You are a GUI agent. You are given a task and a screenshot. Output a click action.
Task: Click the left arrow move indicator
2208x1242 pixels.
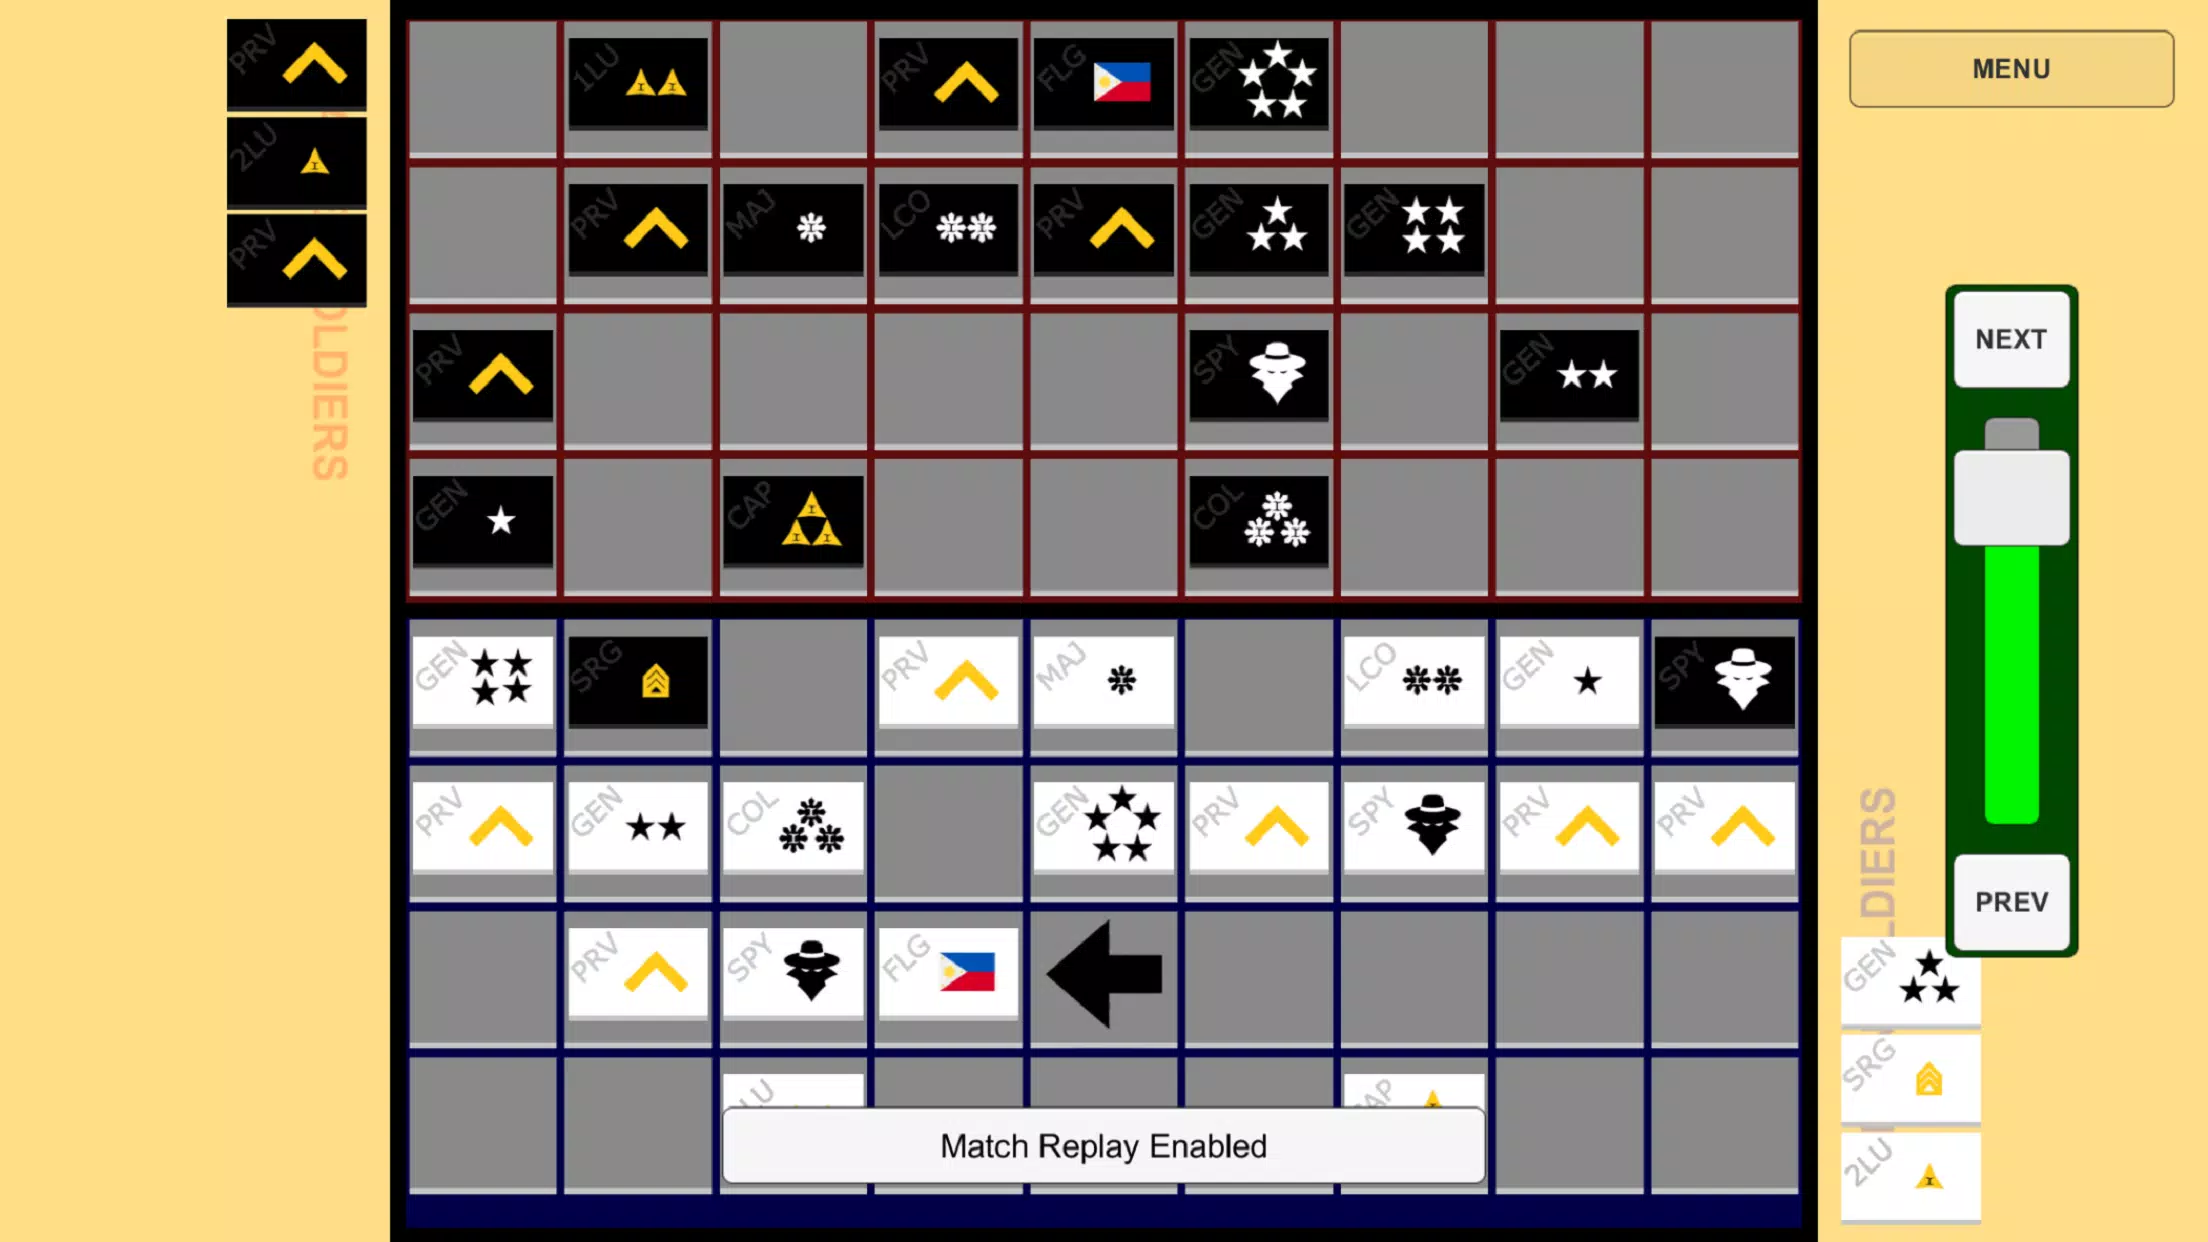1104,972
